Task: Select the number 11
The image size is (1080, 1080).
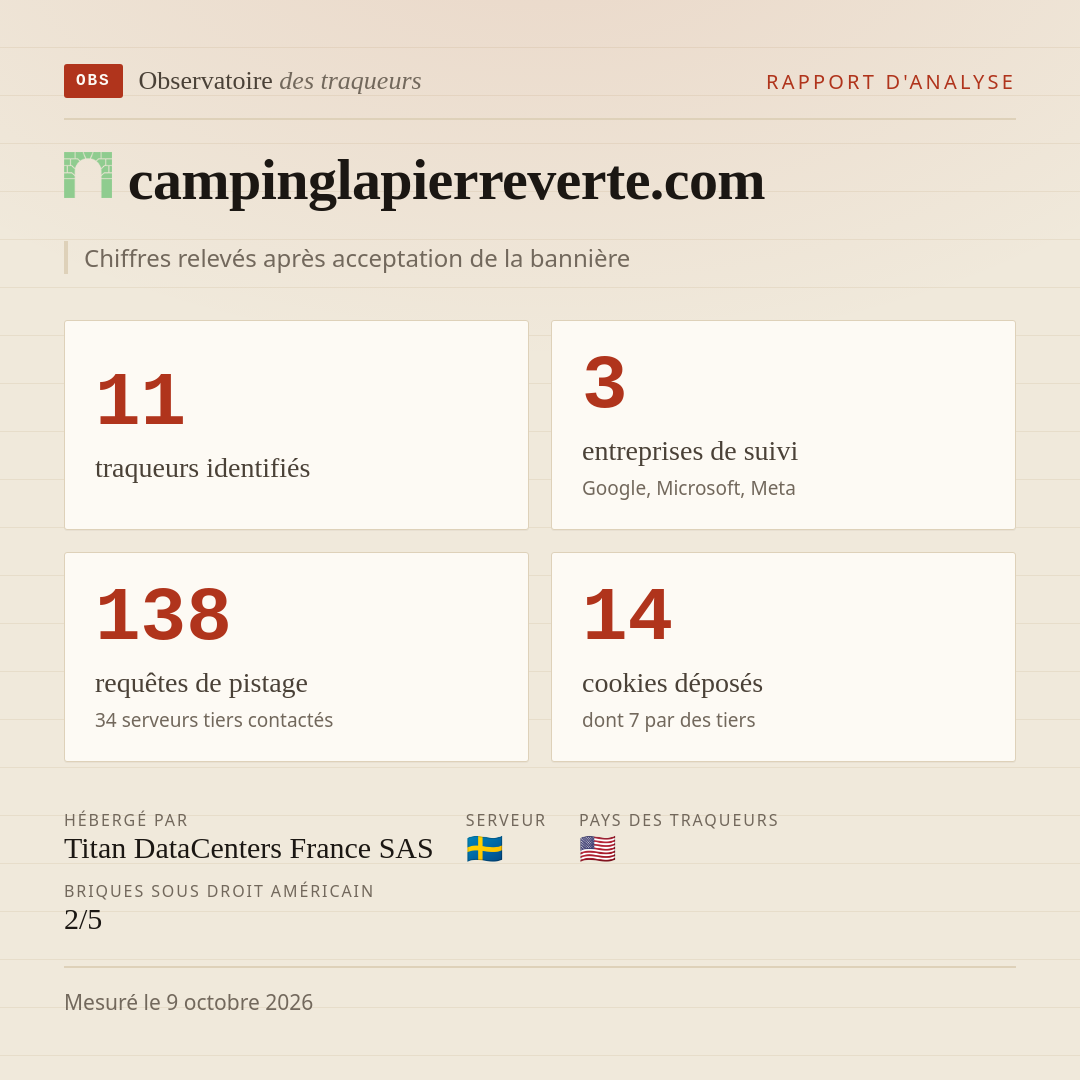Action: 141,400
